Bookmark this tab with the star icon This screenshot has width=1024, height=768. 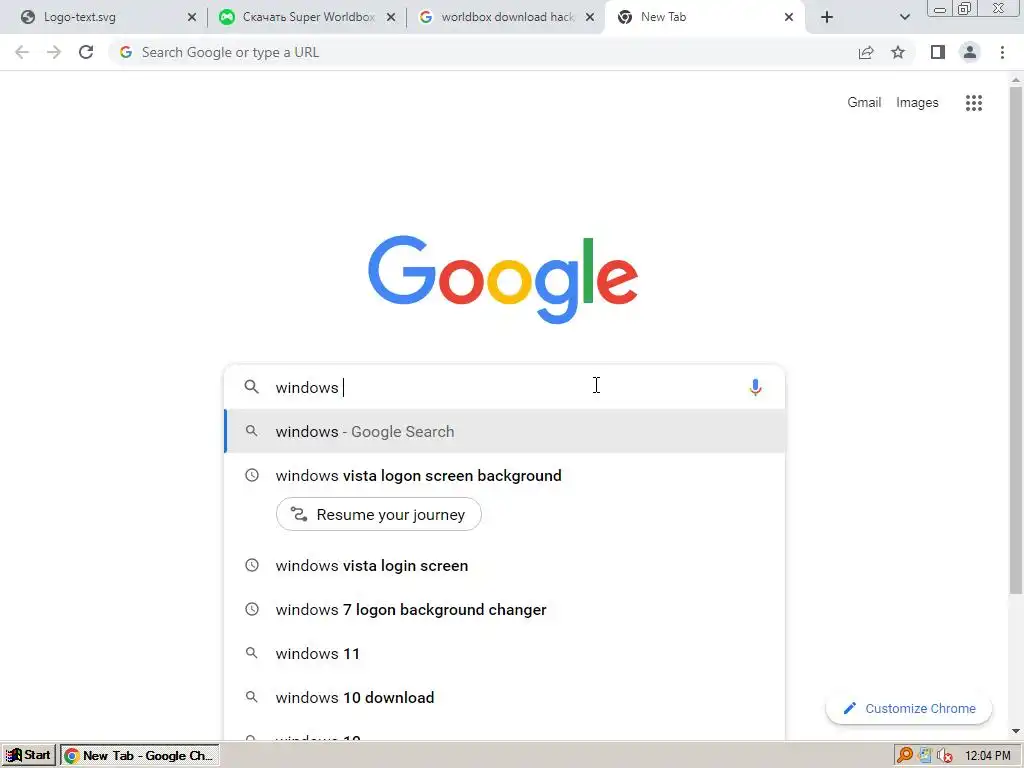point(898,52)
